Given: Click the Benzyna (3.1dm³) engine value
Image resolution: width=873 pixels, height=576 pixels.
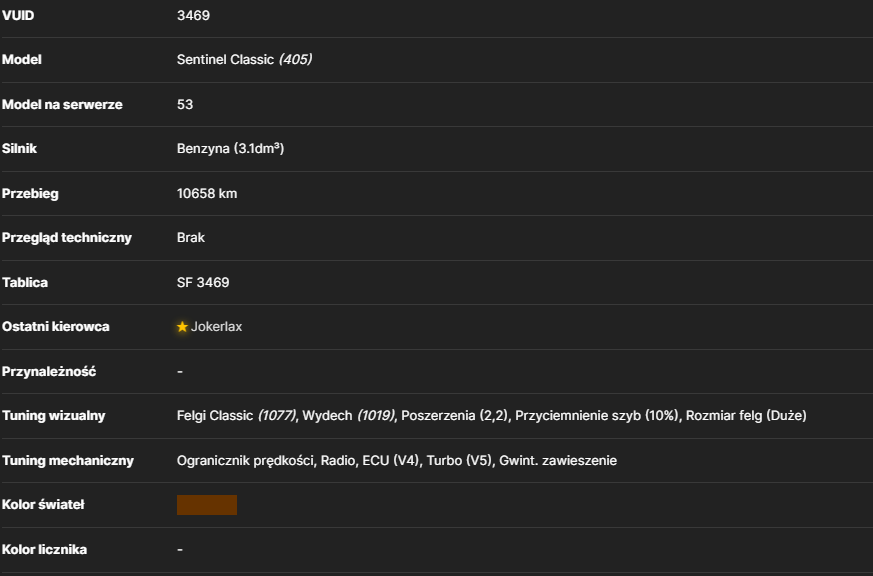Looking at the screenshot, I should tap(230, 149).
